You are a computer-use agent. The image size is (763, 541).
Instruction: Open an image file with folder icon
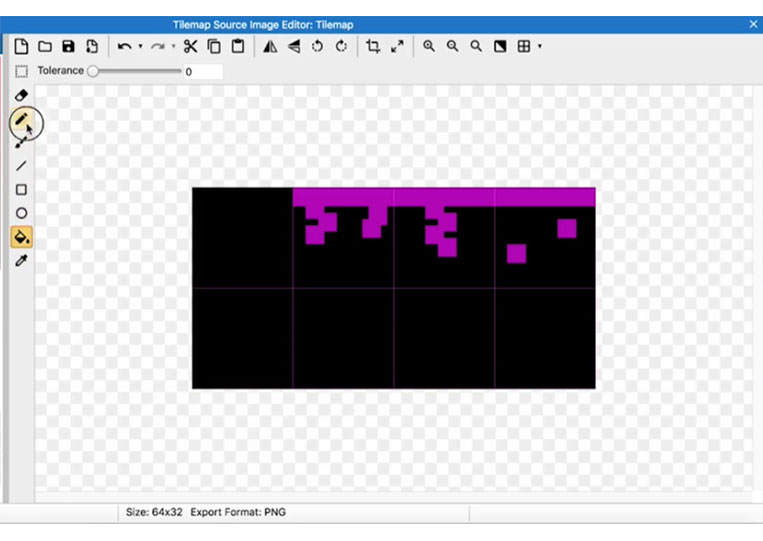tap(45, 47)
